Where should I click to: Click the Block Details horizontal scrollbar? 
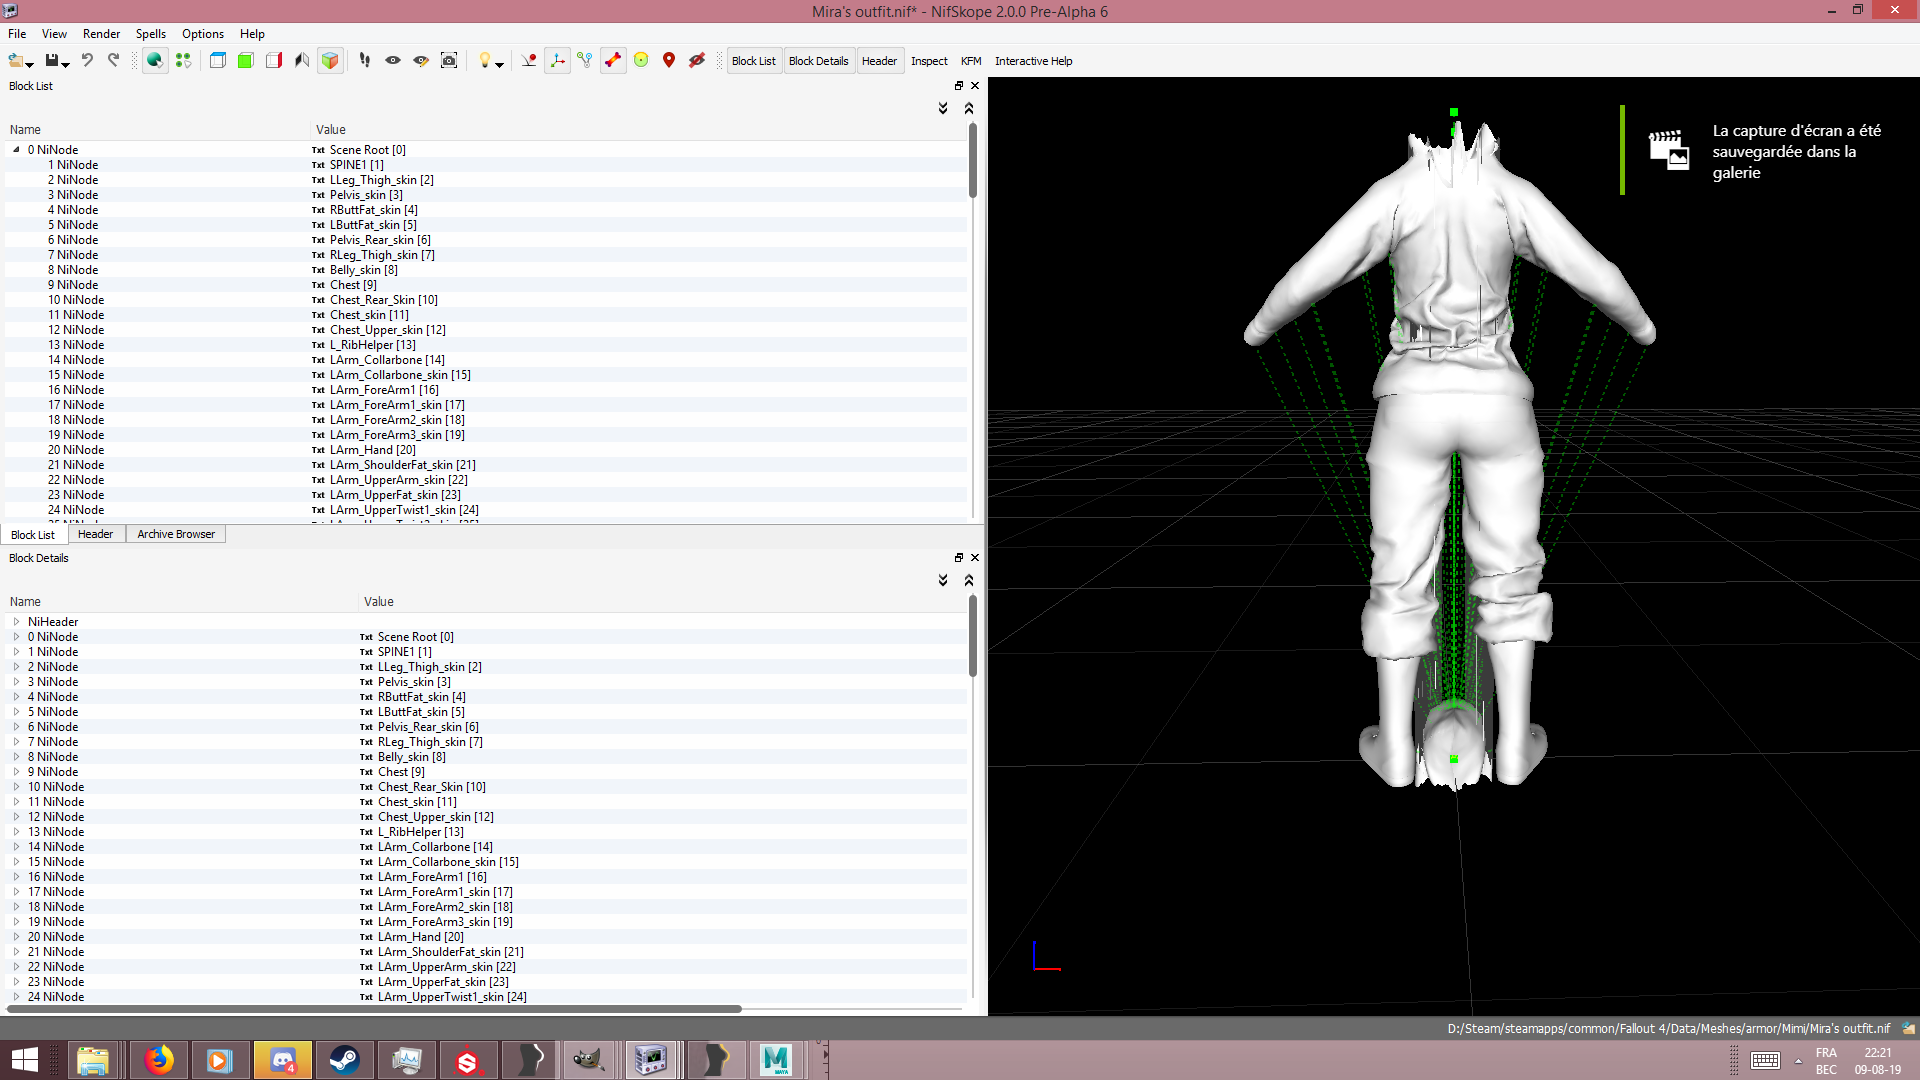[374, 1009]
